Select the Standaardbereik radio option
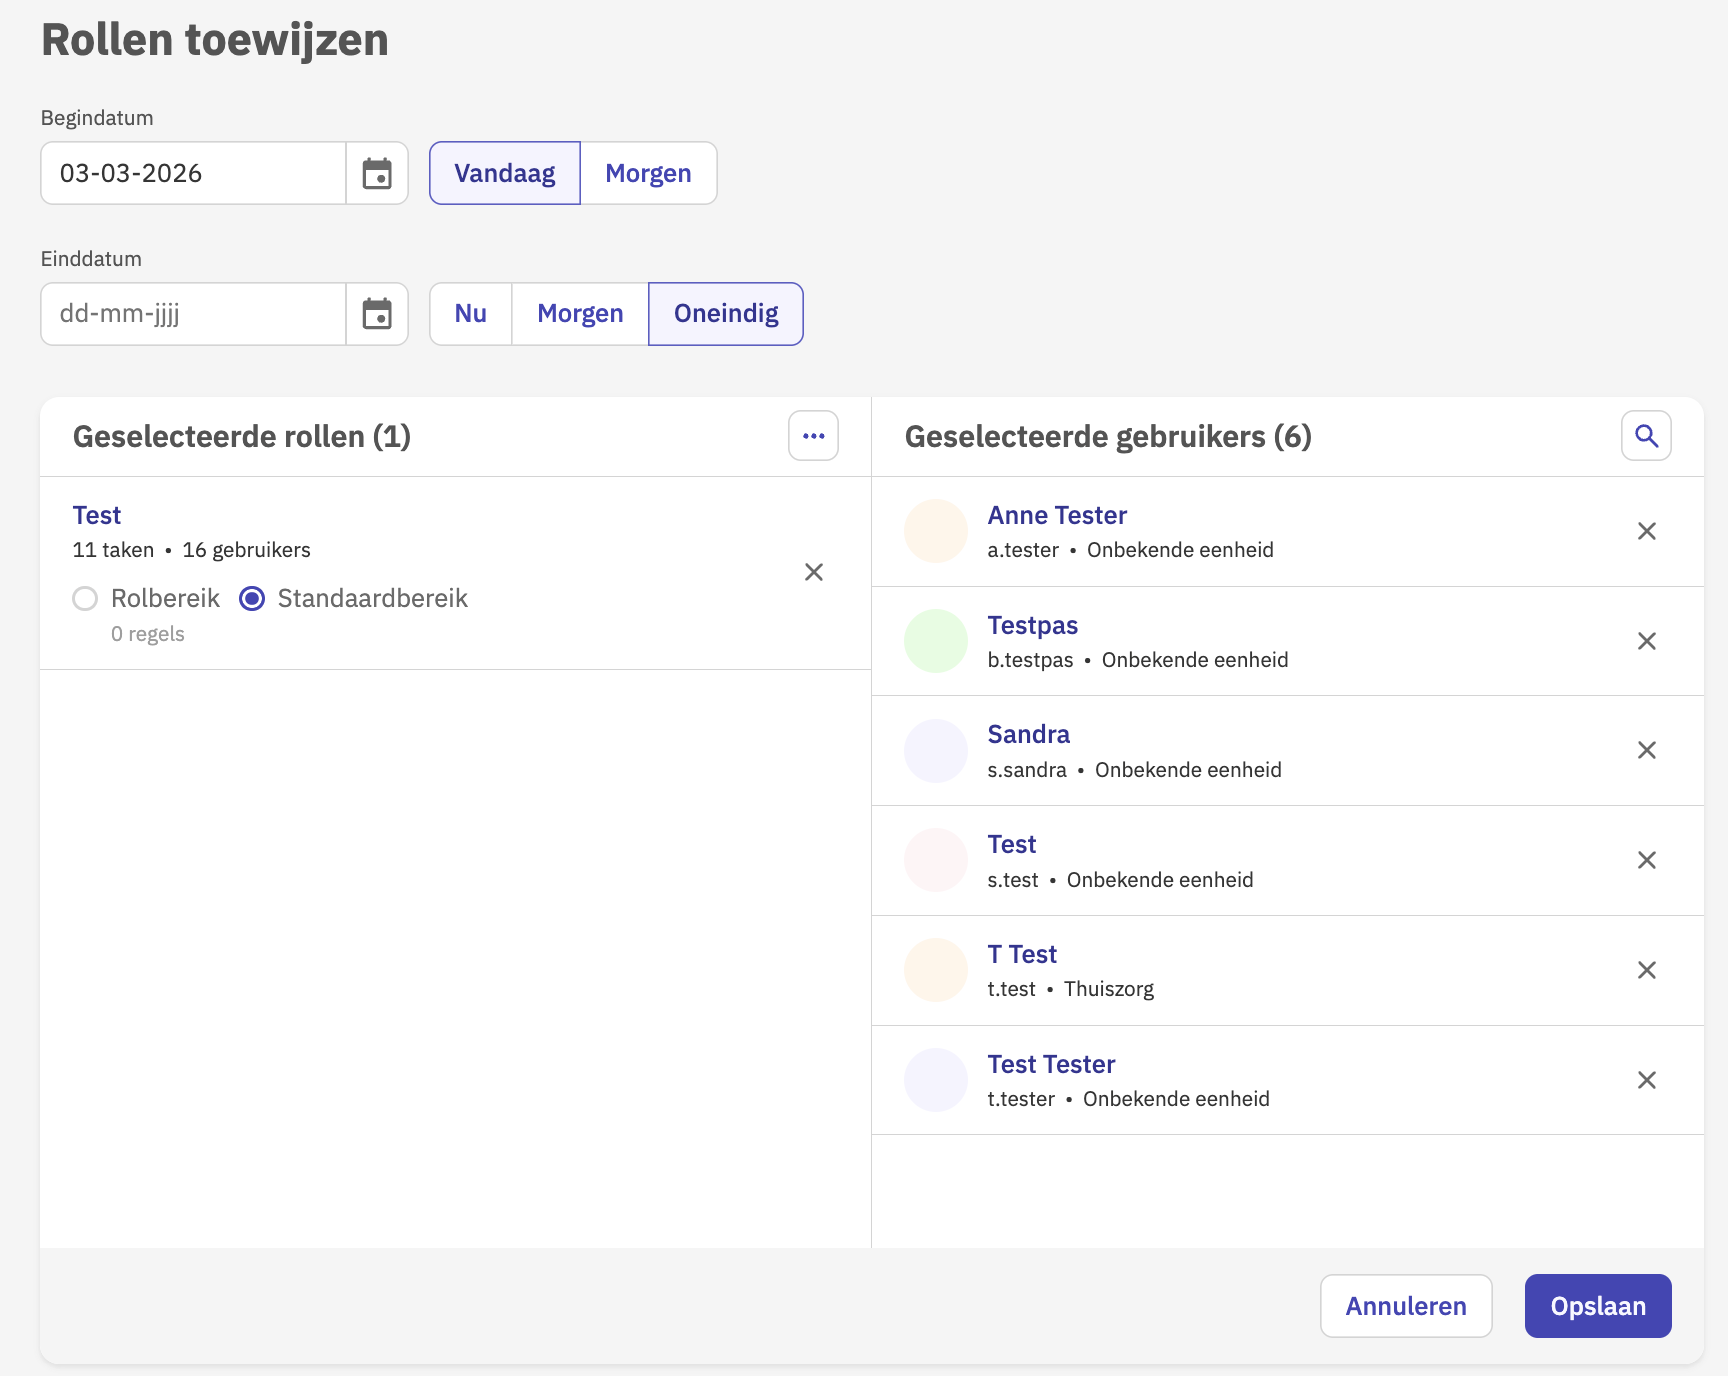The width and height of the screenshot is (1728, 1376). 252,599
